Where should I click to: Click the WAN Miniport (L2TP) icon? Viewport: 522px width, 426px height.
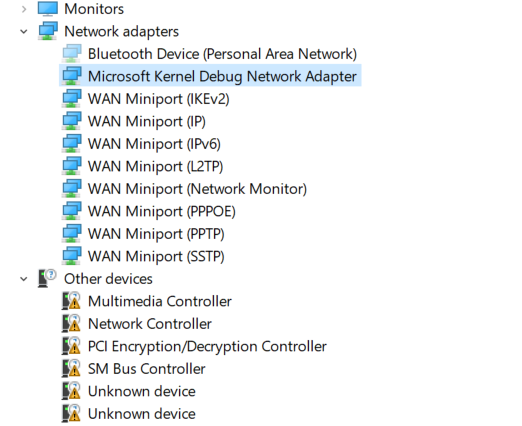(72, 166)
